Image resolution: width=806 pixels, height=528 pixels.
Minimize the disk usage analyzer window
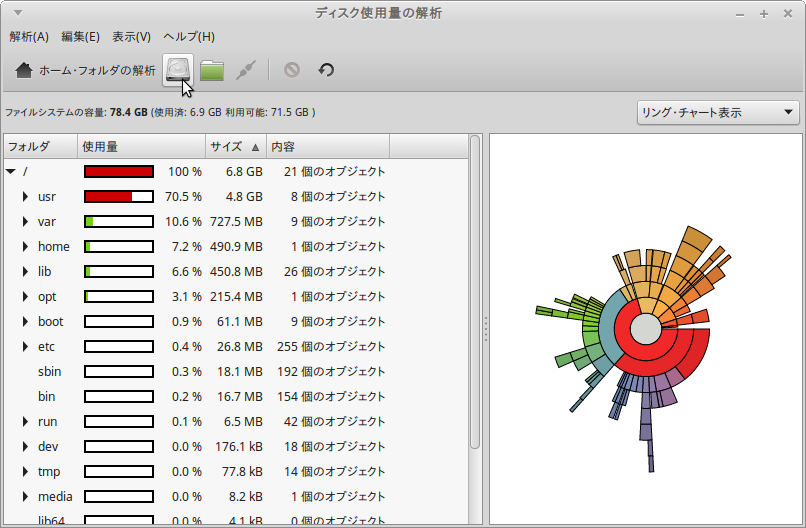click(740, 14)
